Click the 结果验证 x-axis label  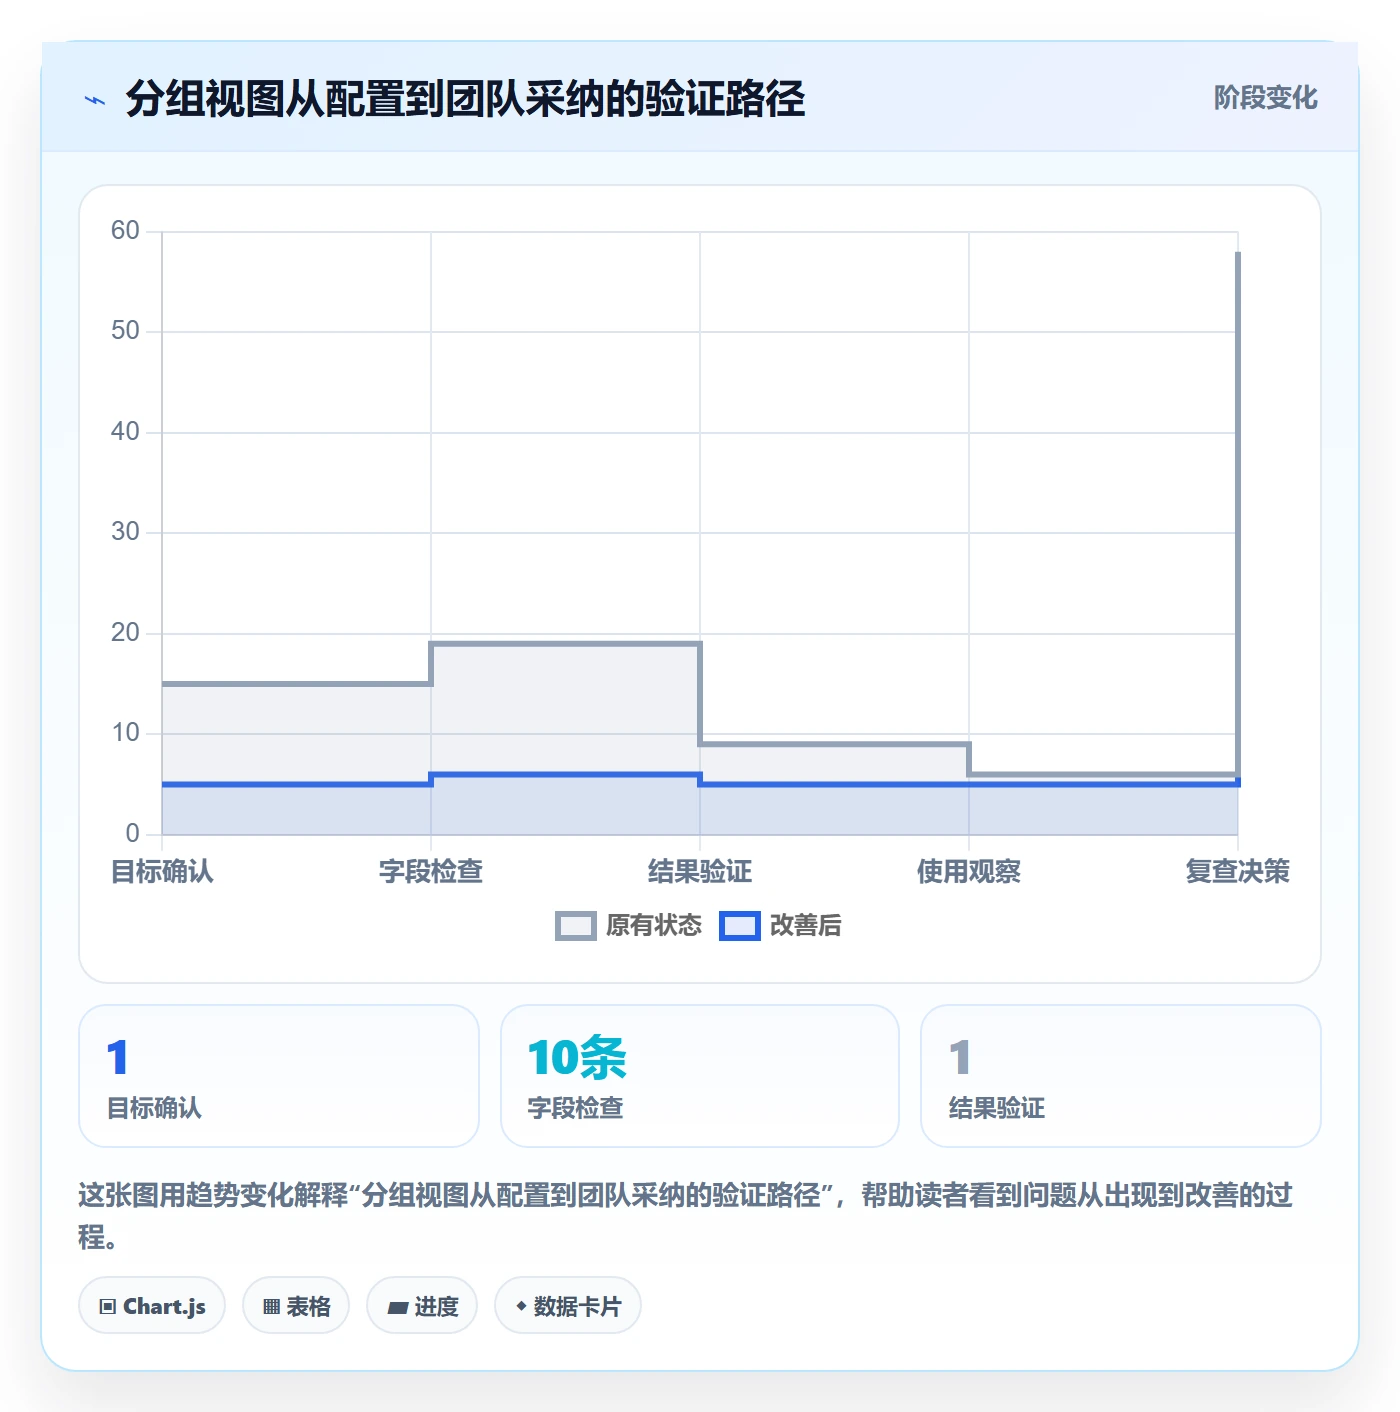point(700,872)
